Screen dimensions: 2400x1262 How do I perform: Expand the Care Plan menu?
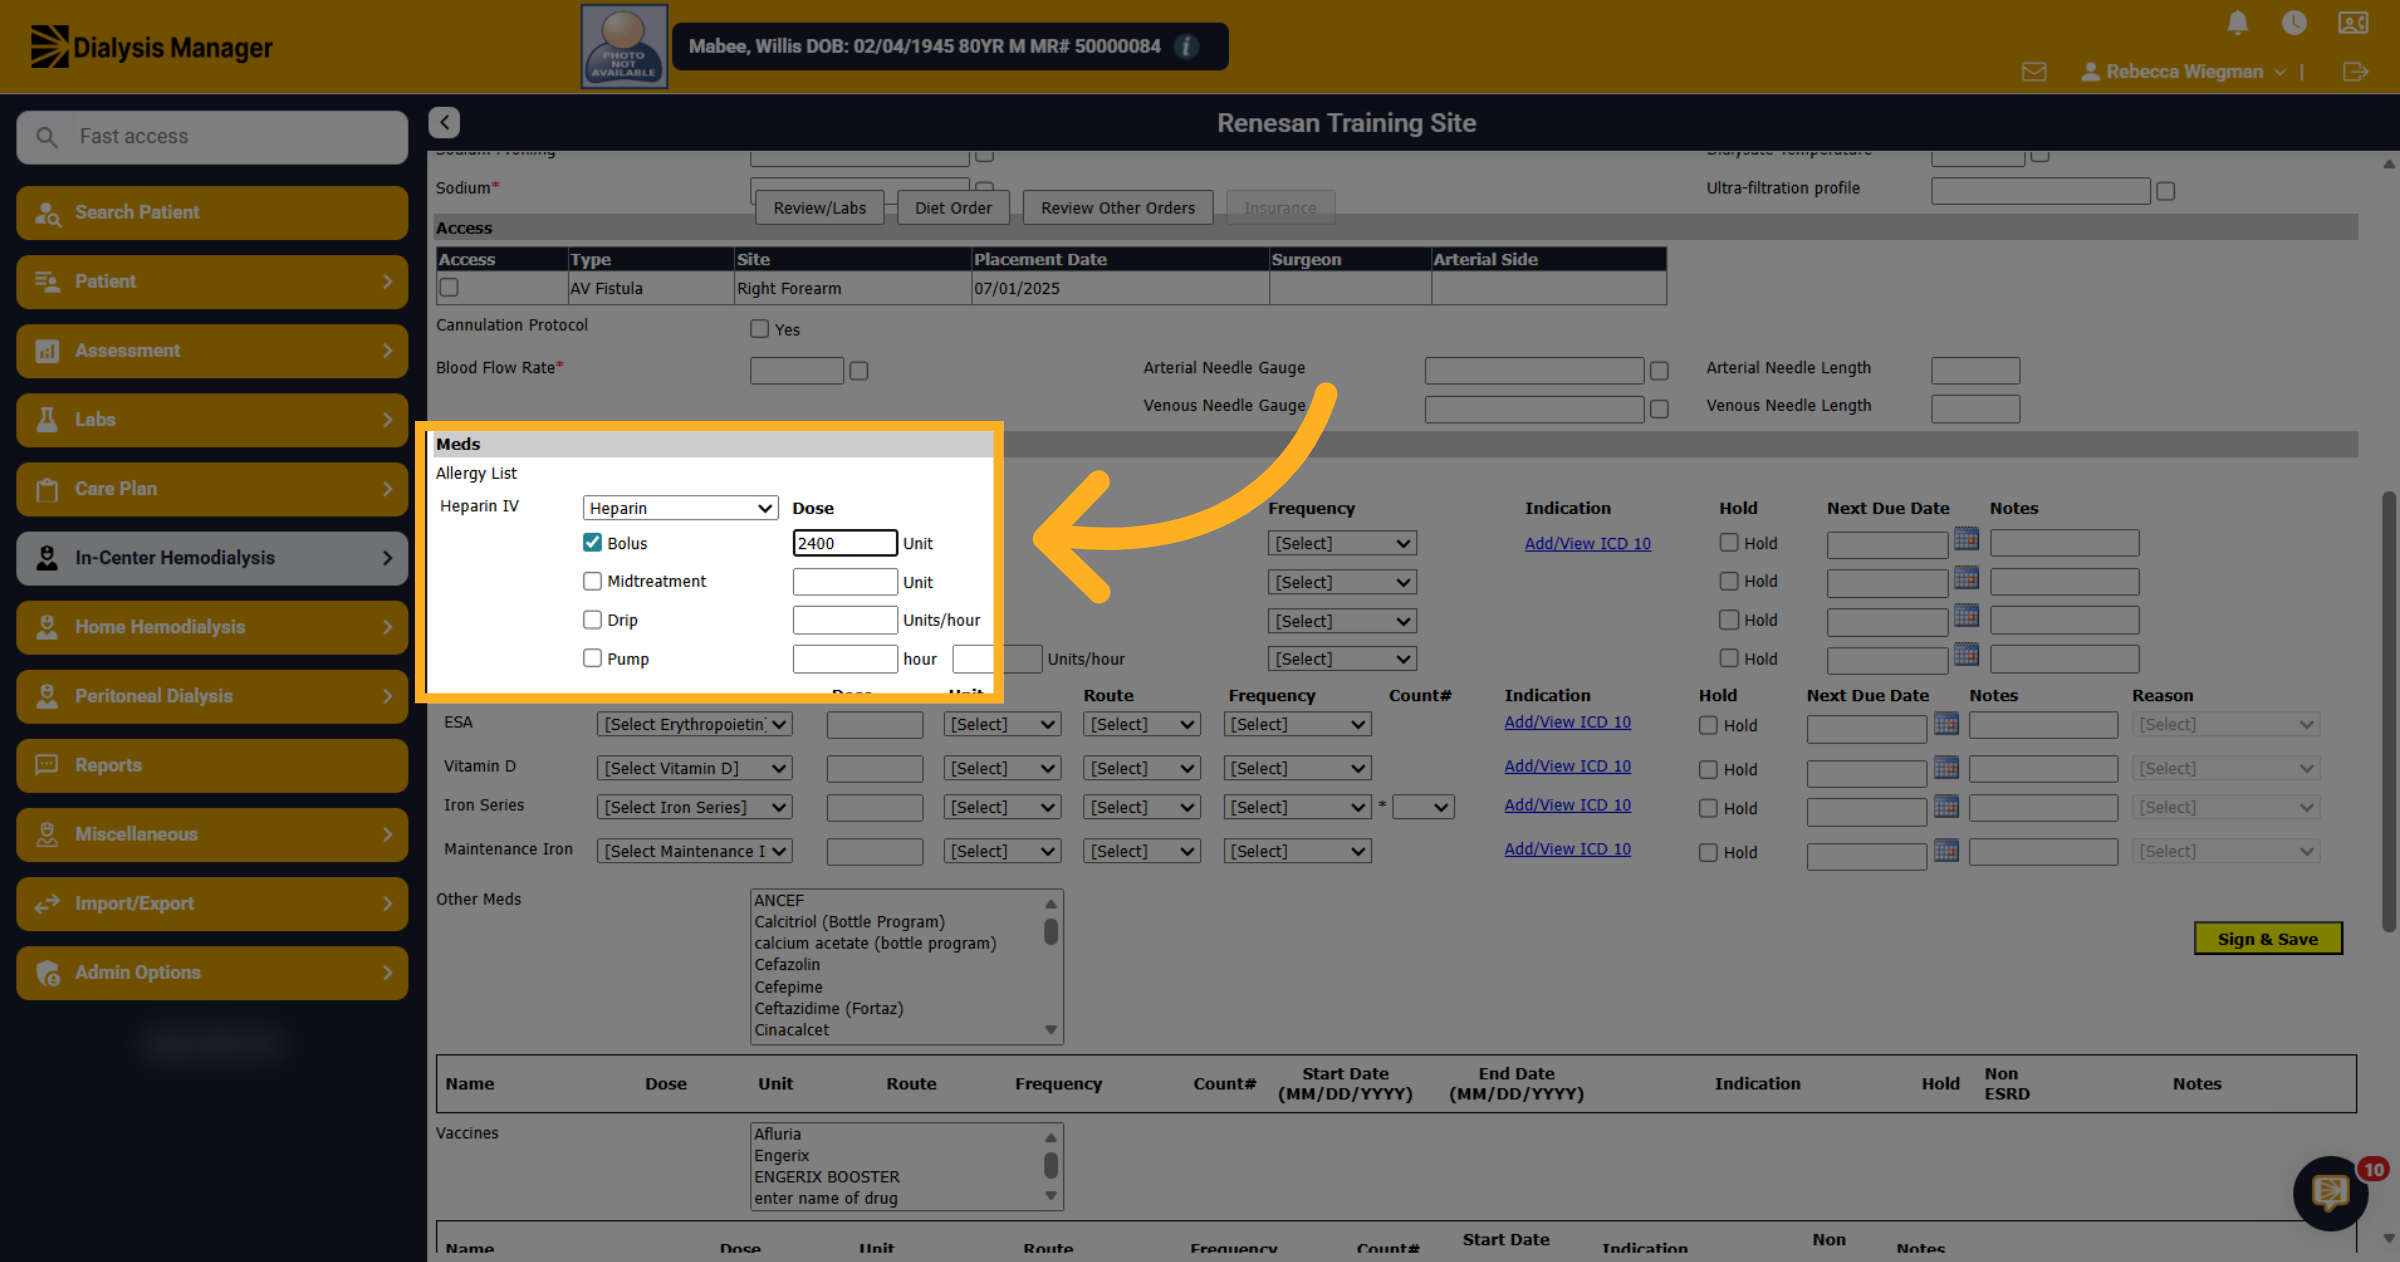(x=212, y=489)
